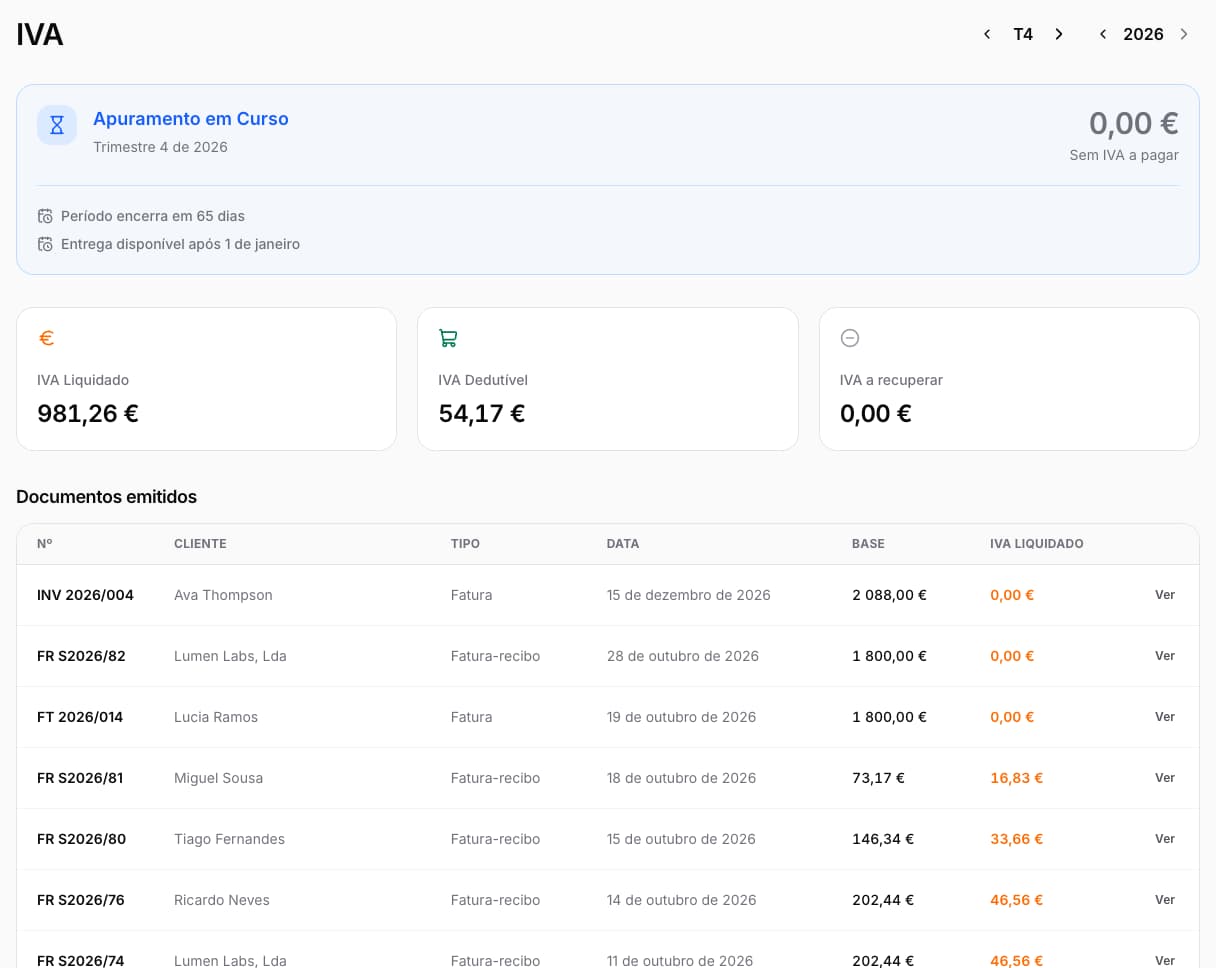The width and height of the screenshot is (1216, 968).
Task: Click the IVA amount 33,66 €
Action: [1016, 839]
